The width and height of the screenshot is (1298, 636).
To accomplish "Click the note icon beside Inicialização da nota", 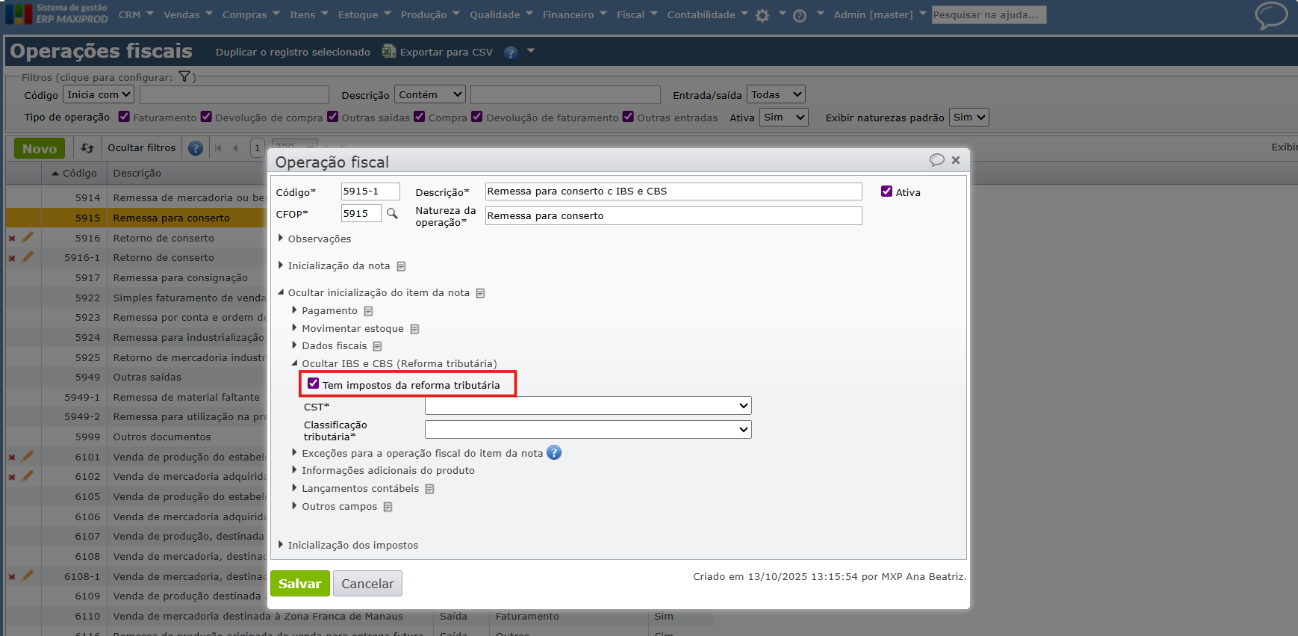I will (x=401, y=266).
